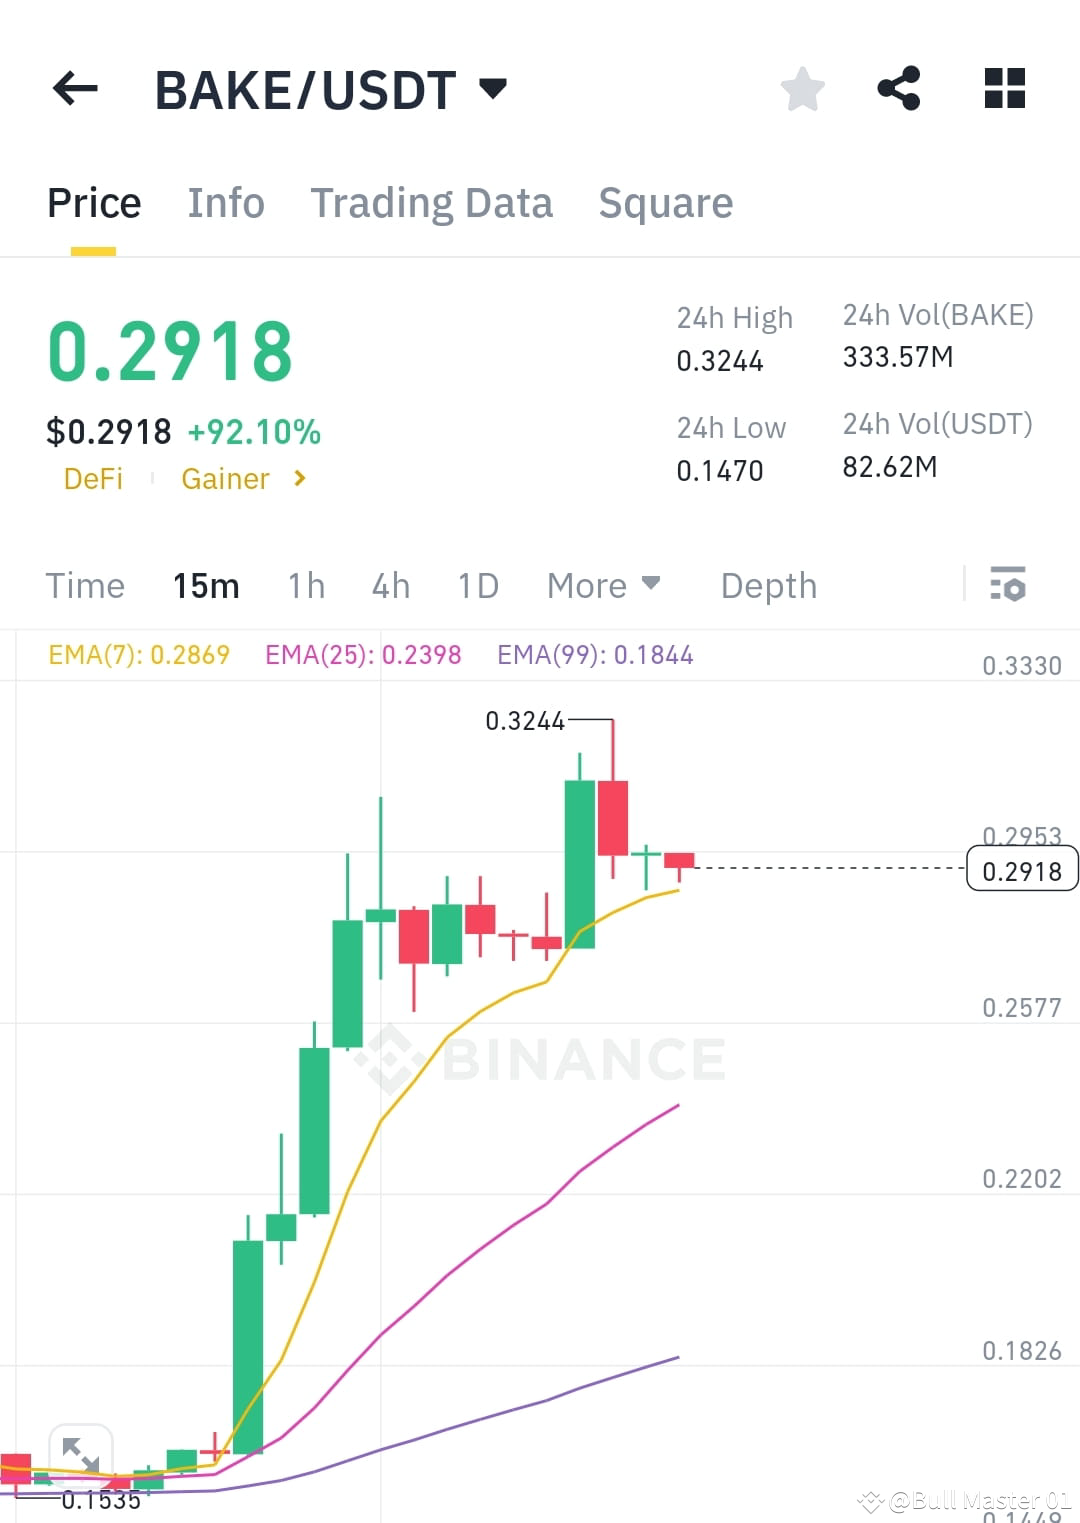The width and height of the screenshot is (1080, 1523).
Task: Open chart indicator settings icon beside Depth
Action: (1009, 585)
